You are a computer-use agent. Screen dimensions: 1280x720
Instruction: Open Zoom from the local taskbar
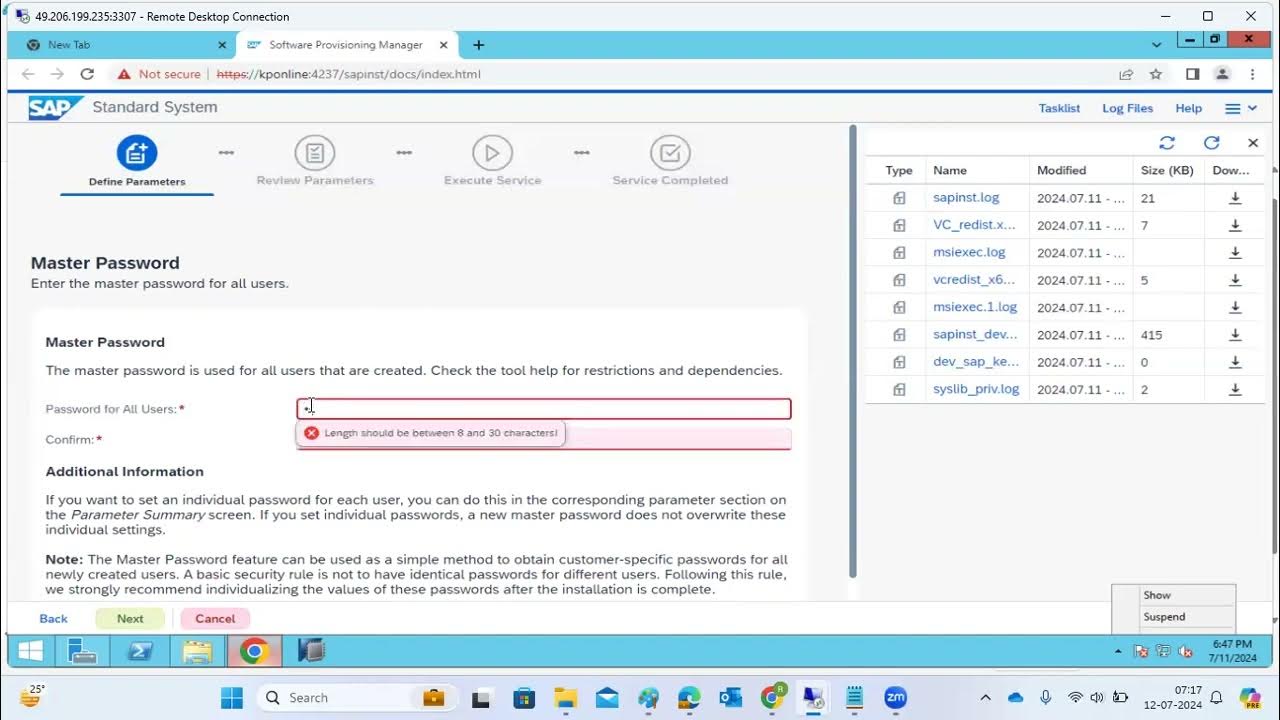point(895,697)
